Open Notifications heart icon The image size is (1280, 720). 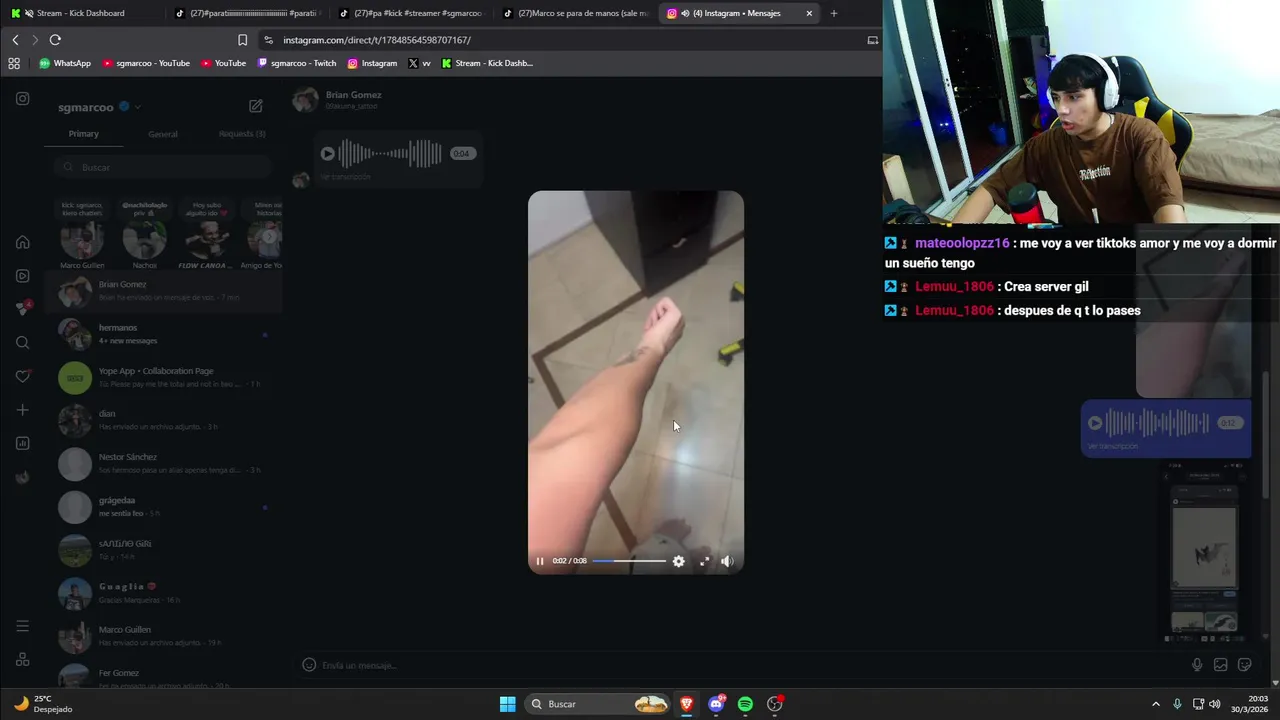22,376
